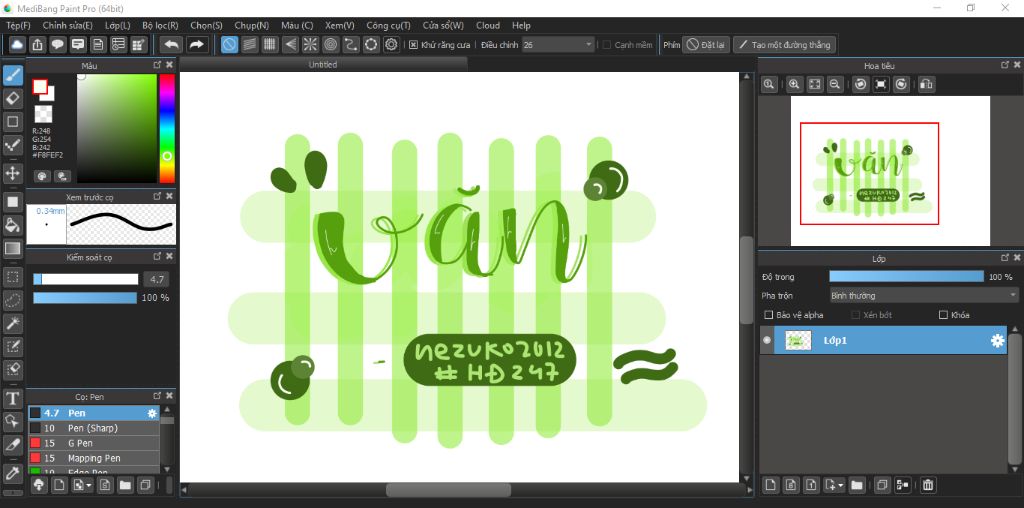Click the cloud icon in toolbar
1024x508 pixels.
click(x=18, y=44)
